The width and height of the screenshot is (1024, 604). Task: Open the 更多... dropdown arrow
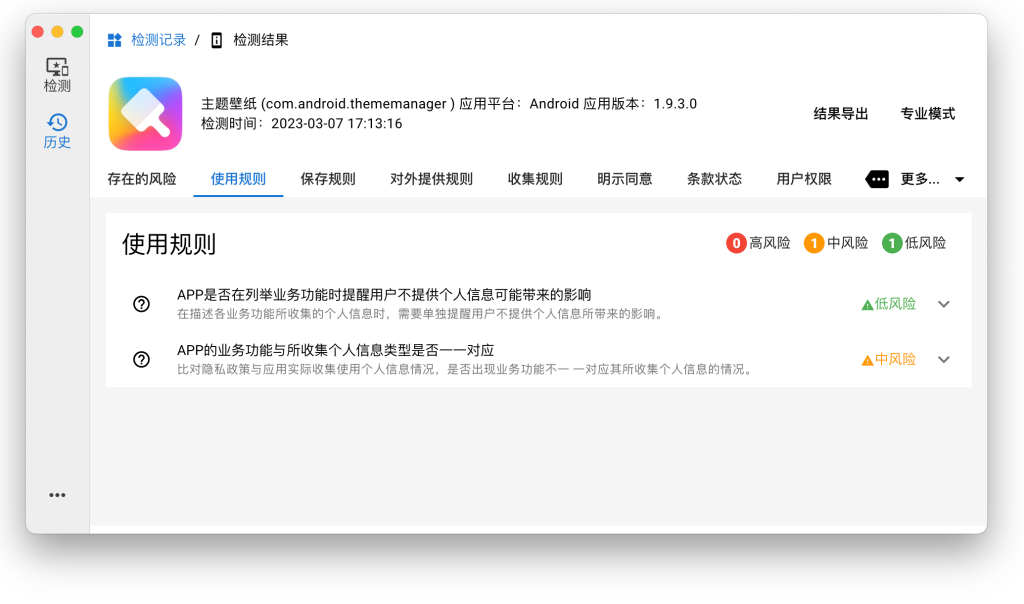pos(959,179)
